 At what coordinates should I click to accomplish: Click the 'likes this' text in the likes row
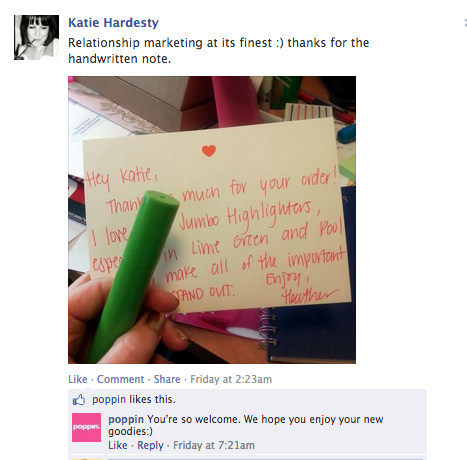[x=152, y=399]
